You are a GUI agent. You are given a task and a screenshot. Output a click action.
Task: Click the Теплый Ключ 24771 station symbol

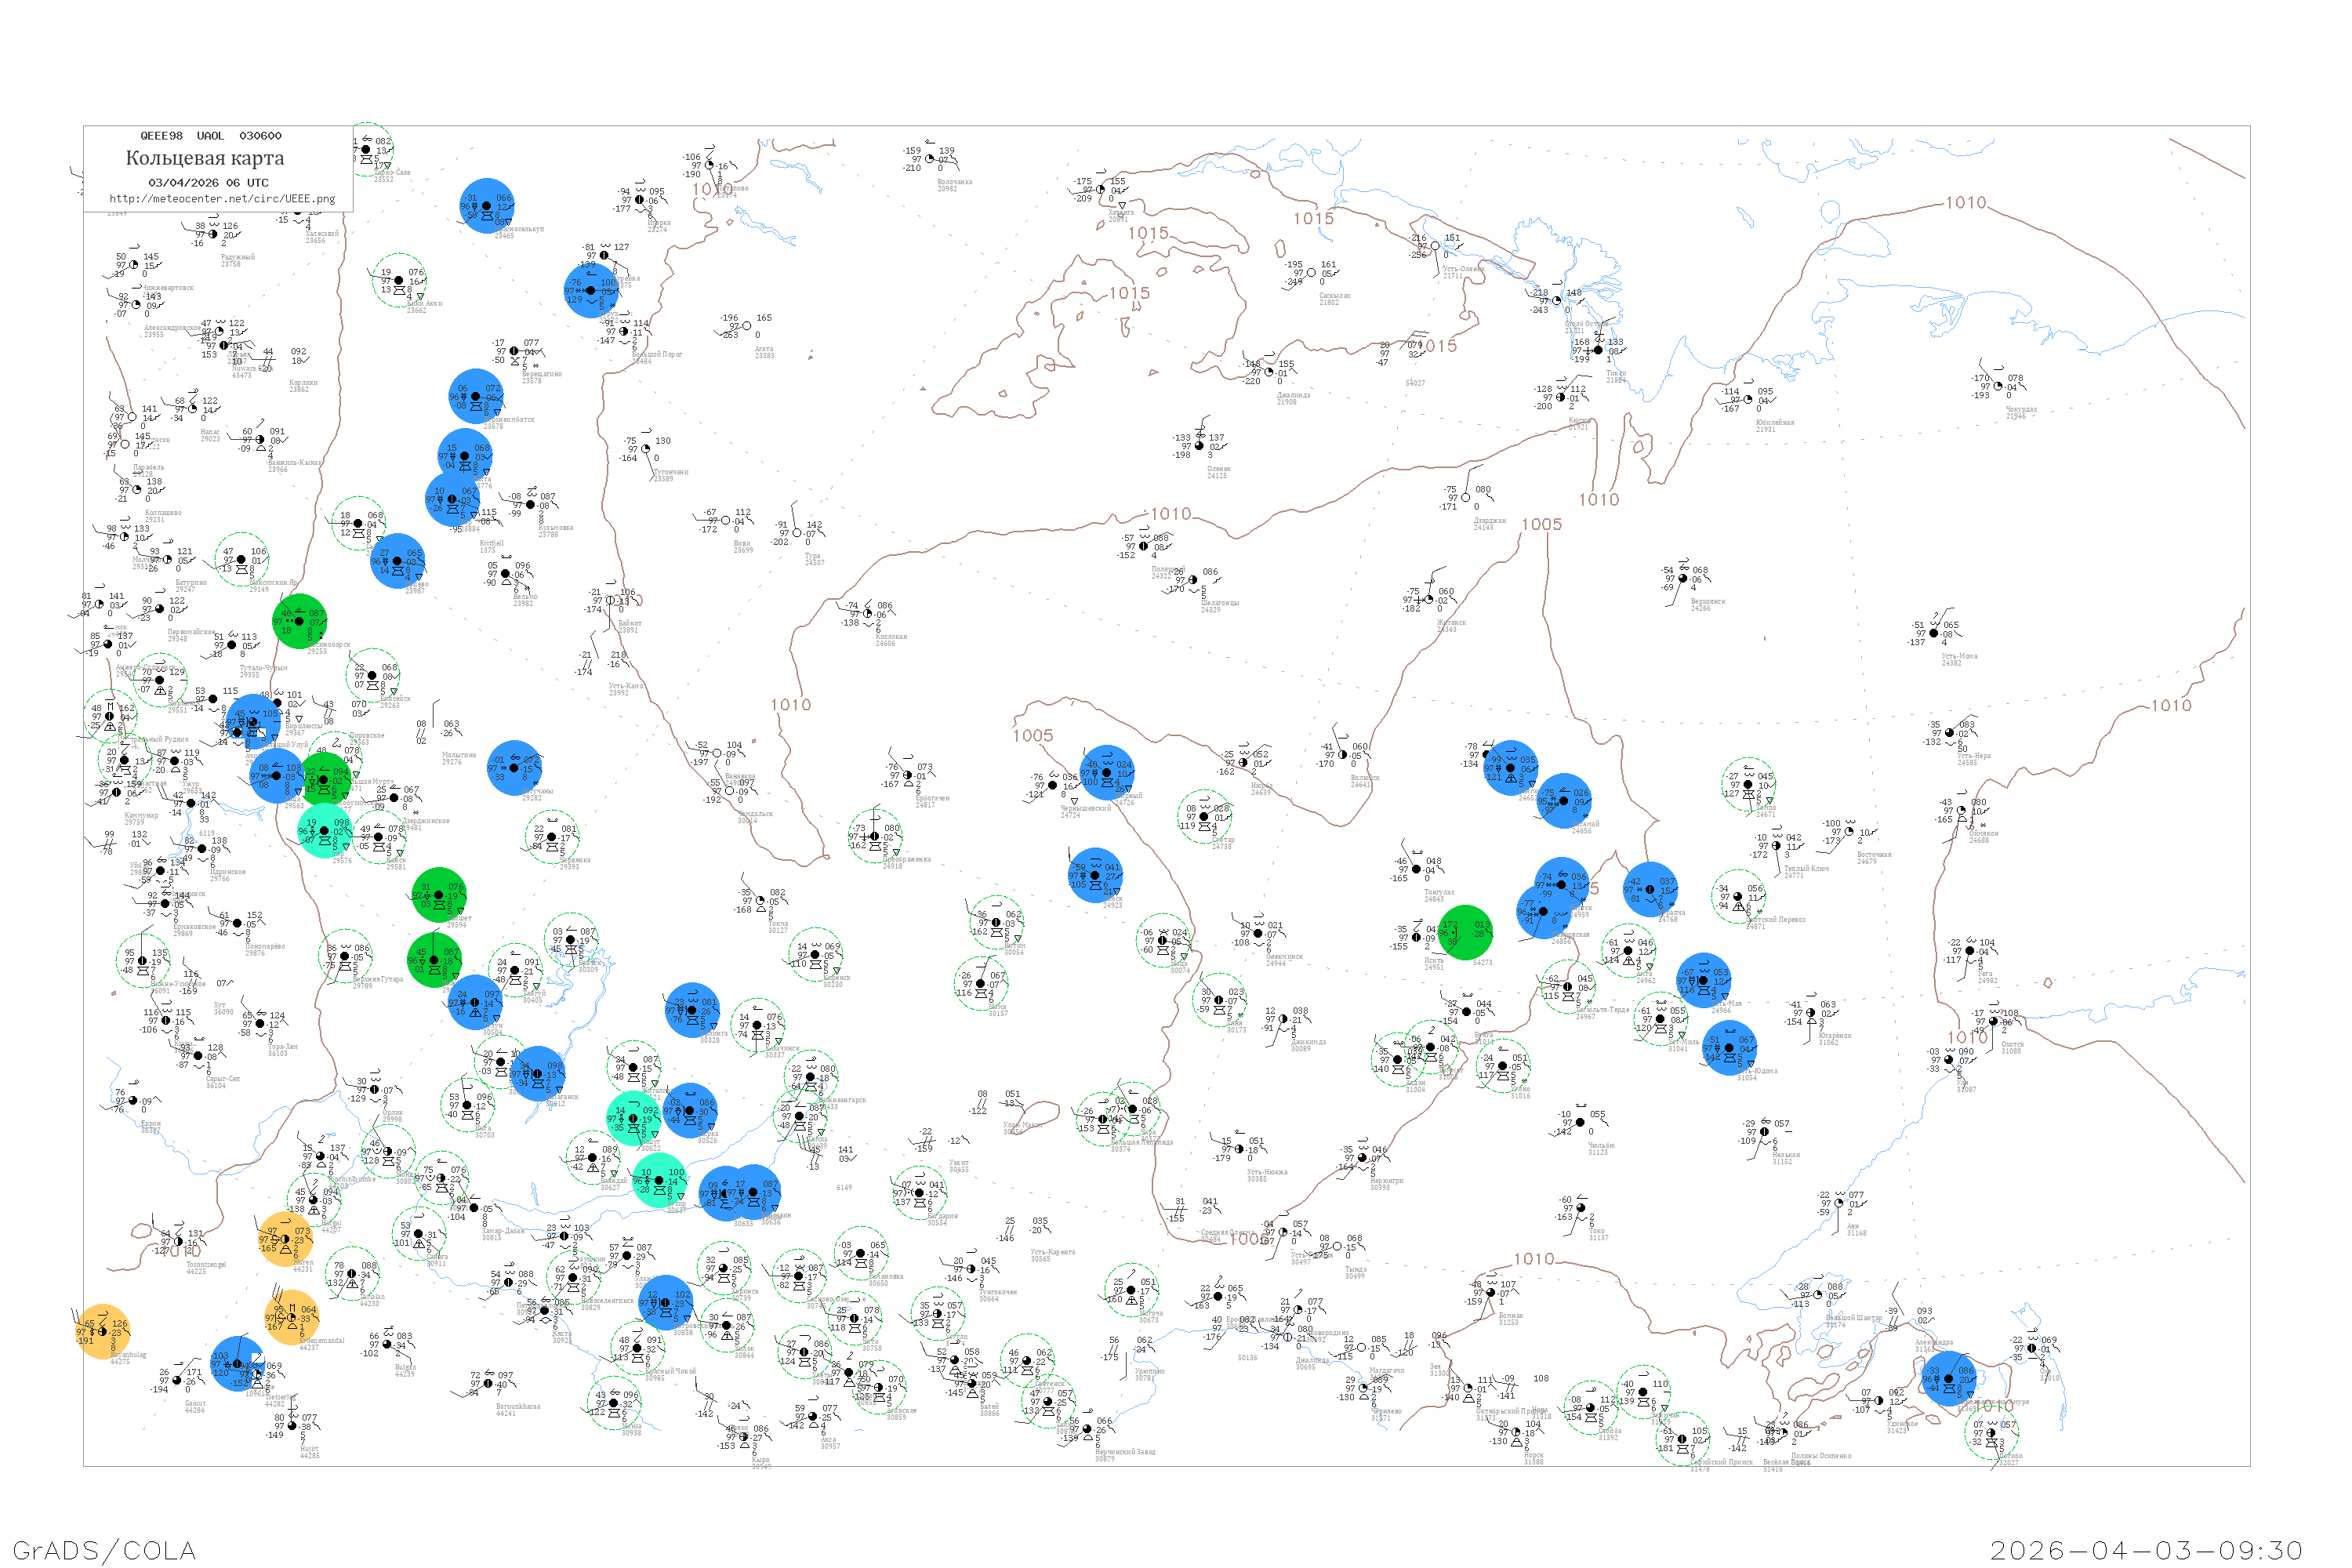click(x=1777, y=846)
